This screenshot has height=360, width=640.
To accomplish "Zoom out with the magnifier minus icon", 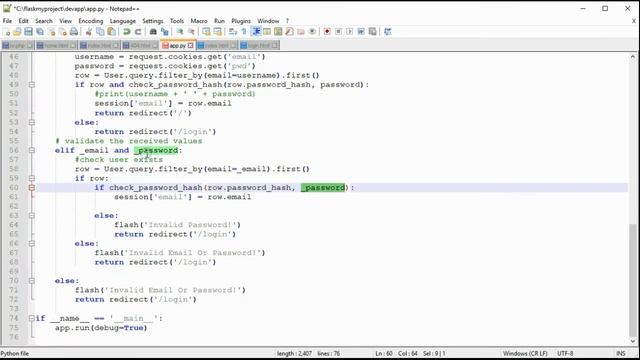I will [191, 32].
